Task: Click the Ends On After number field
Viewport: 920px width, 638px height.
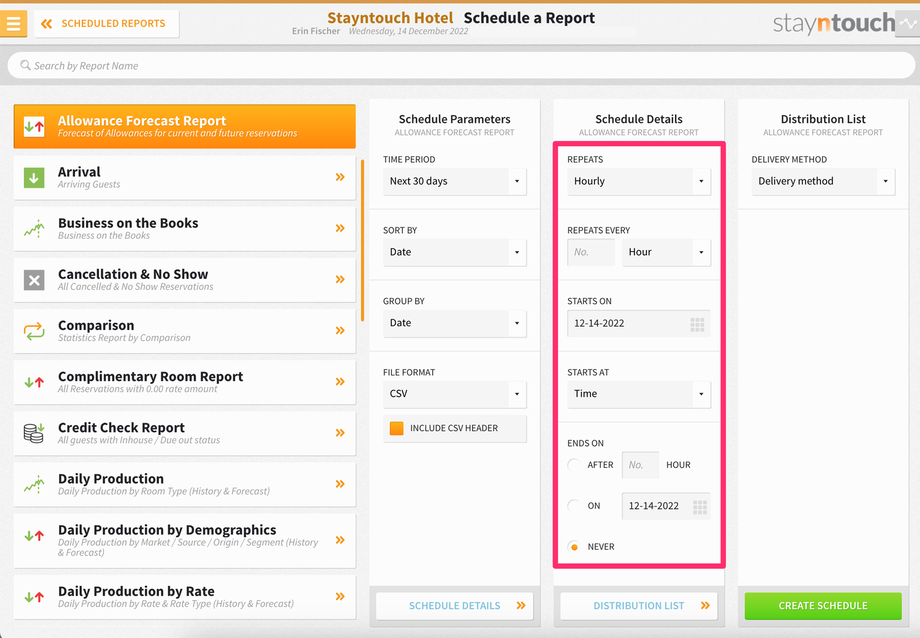Action: pos(640,465)
